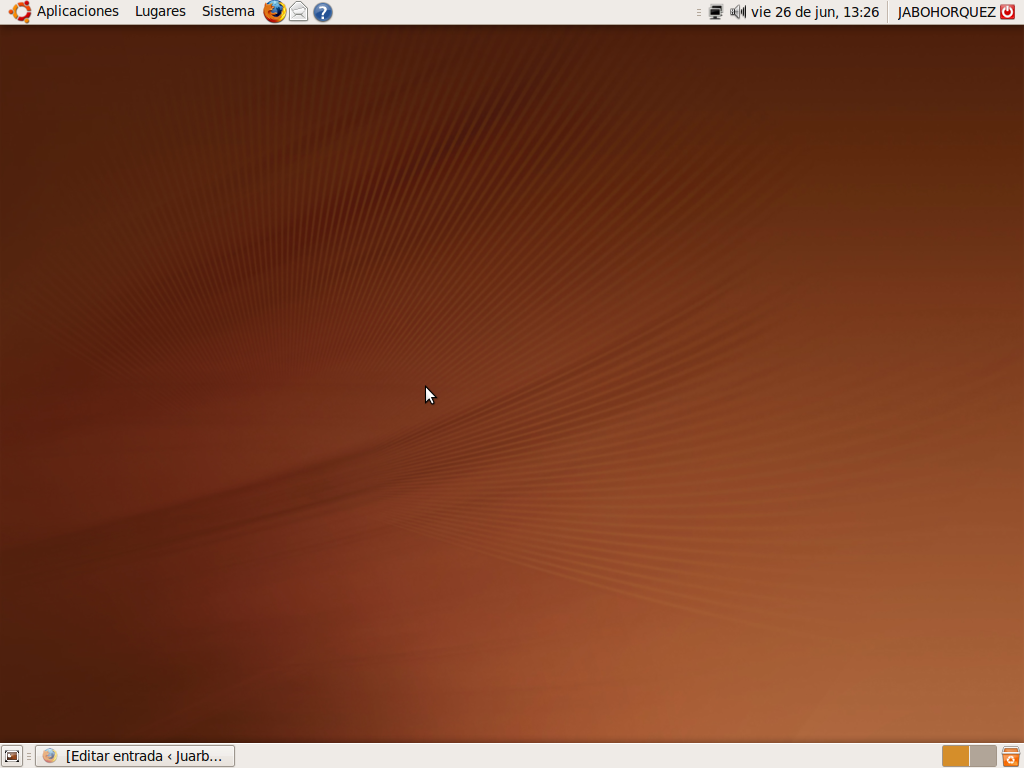Open the volume control speaker icon
1024x768 pixels.
(738, 12)
